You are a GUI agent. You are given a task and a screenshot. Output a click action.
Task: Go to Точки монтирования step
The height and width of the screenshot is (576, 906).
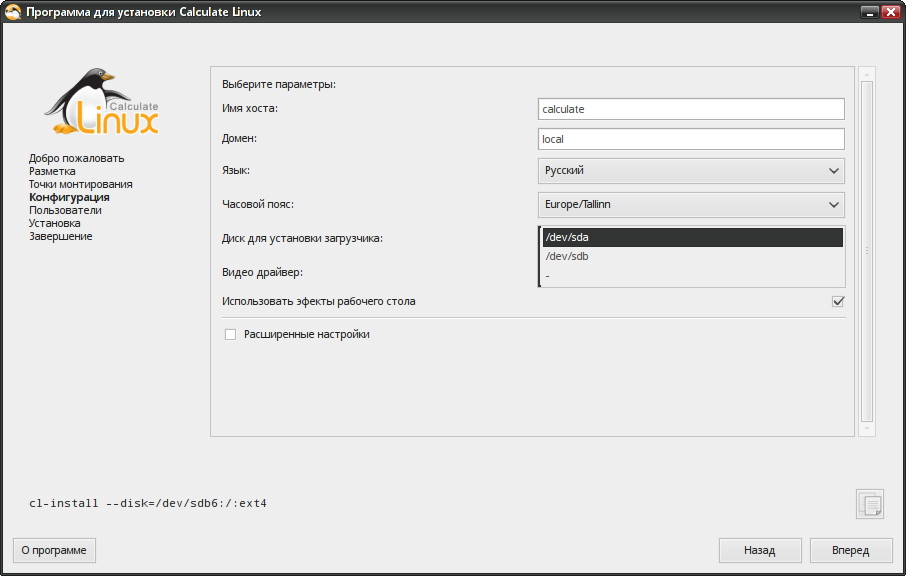(80, 184)
